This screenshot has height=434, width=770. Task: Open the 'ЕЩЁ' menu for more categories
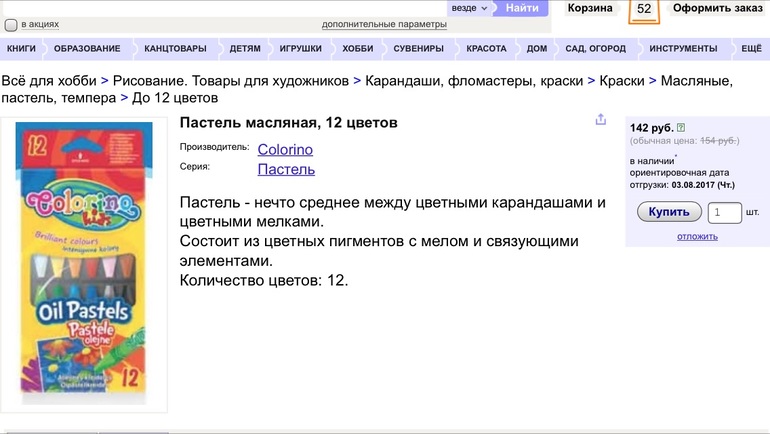(x=751, y=49)
